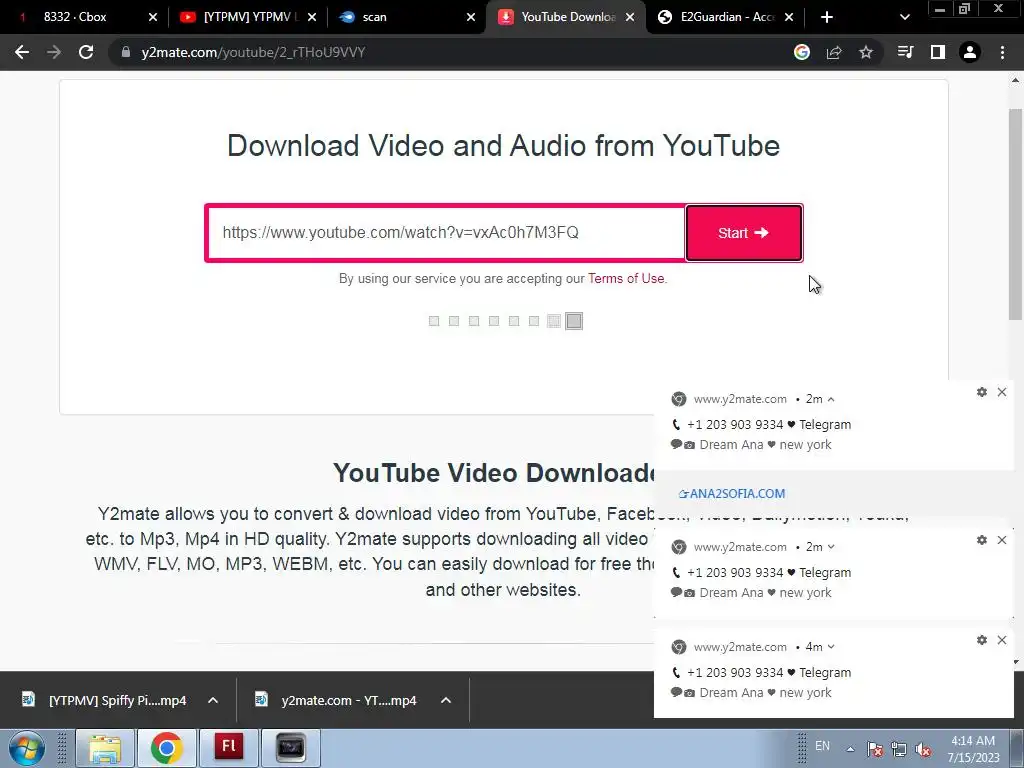The image size is (1024, 768).
Task: Expand the middle 2m notification chevron
Action: pyautogui.click(x=831, y=547)
